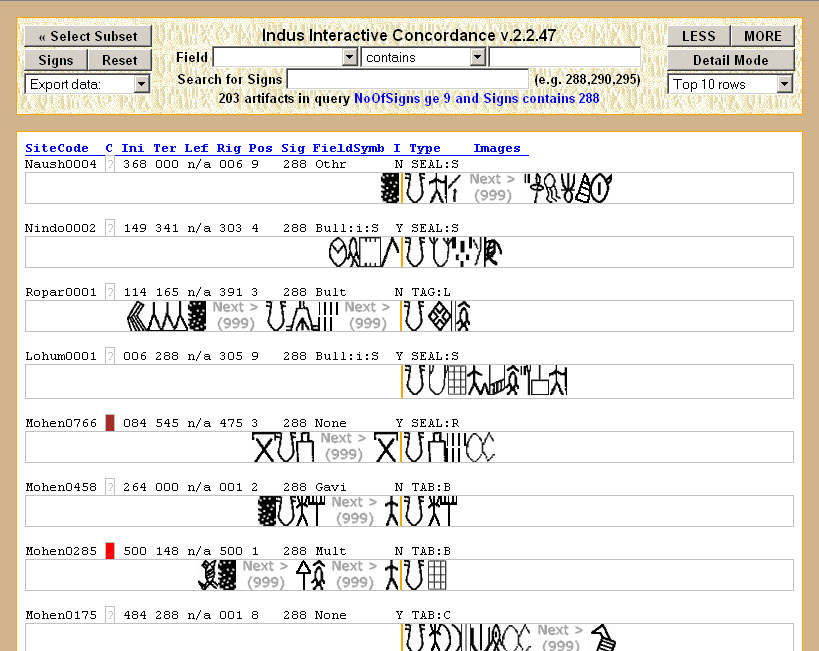This screenshot has width=819, height=651.
Task: Click the jar sign in Naush0004 inscription
Action: point(415,188)
